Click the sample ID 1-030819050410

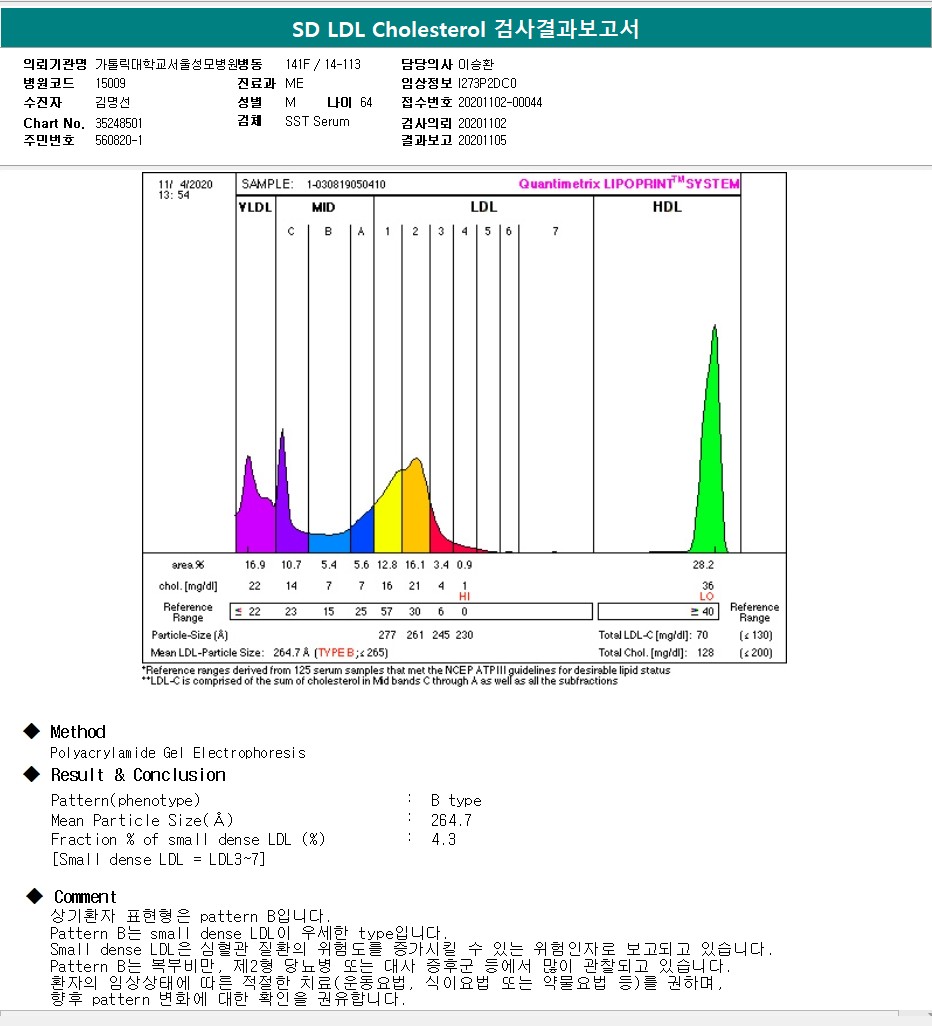pos(346,184)
